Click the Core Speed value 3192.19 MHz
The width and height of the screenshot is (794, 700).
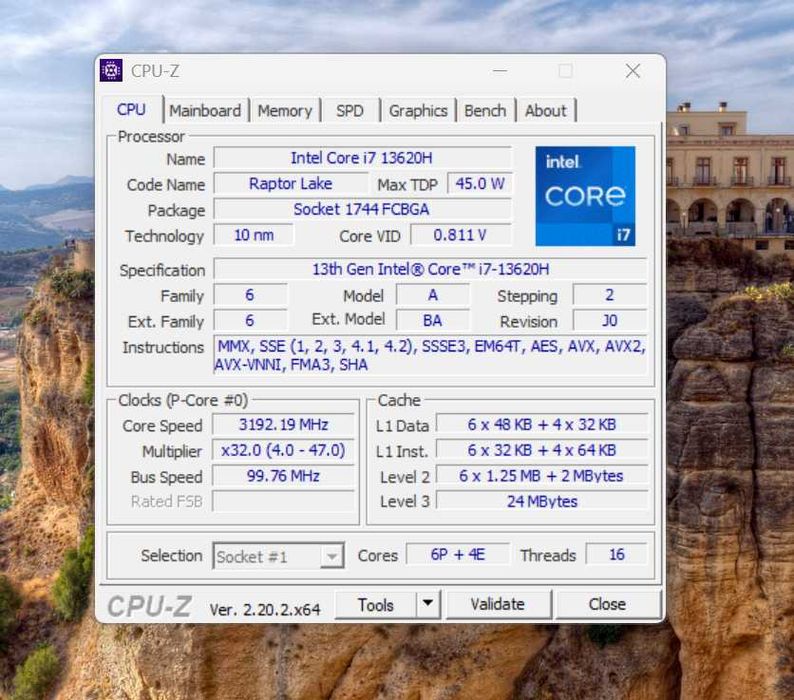coord(284,424)
